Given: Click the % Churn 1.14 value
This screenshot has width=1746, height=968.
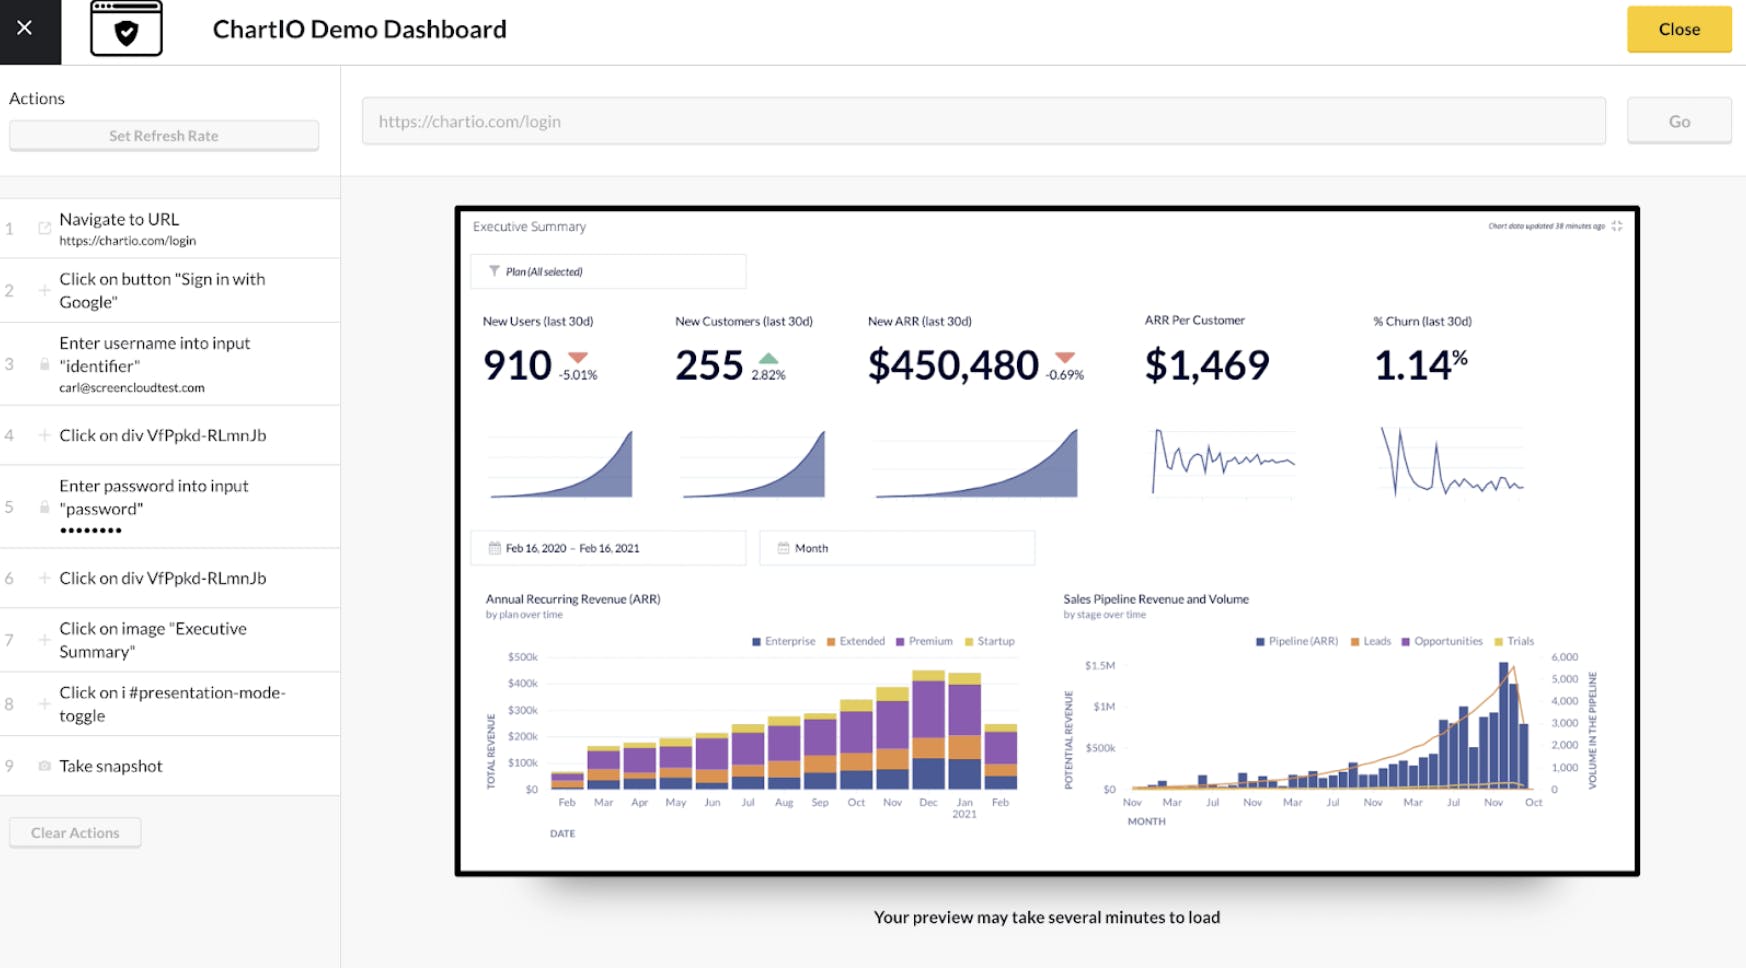Looking at the screenshot, I should [x=1421, y=366].
